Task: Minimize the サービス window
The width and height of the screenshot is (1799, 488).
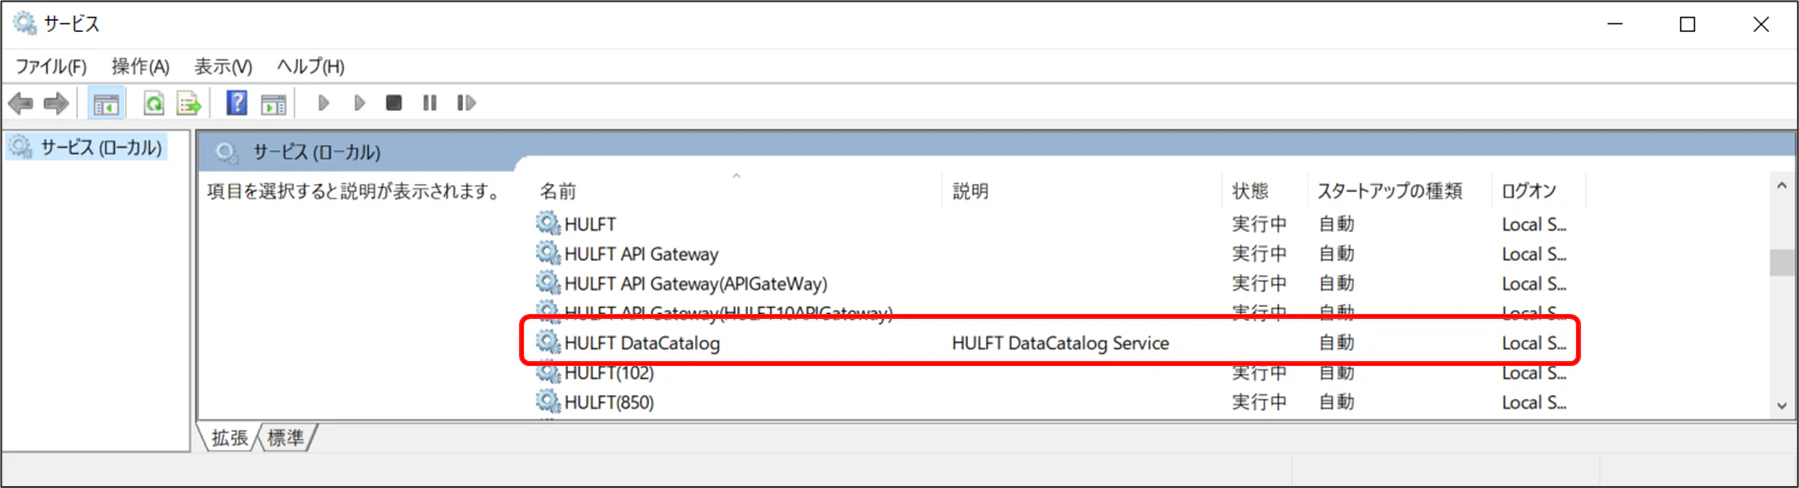Action: (1615, 24)
